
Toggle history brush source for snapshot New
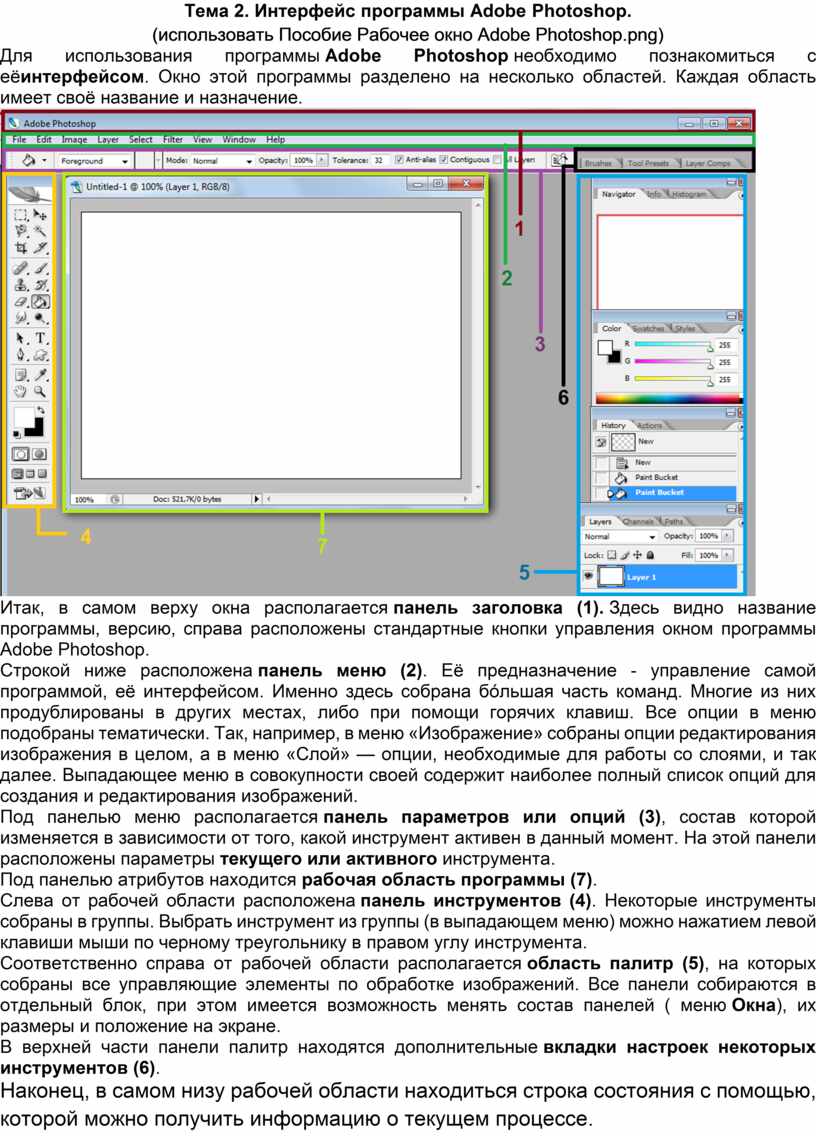[601, 442]
